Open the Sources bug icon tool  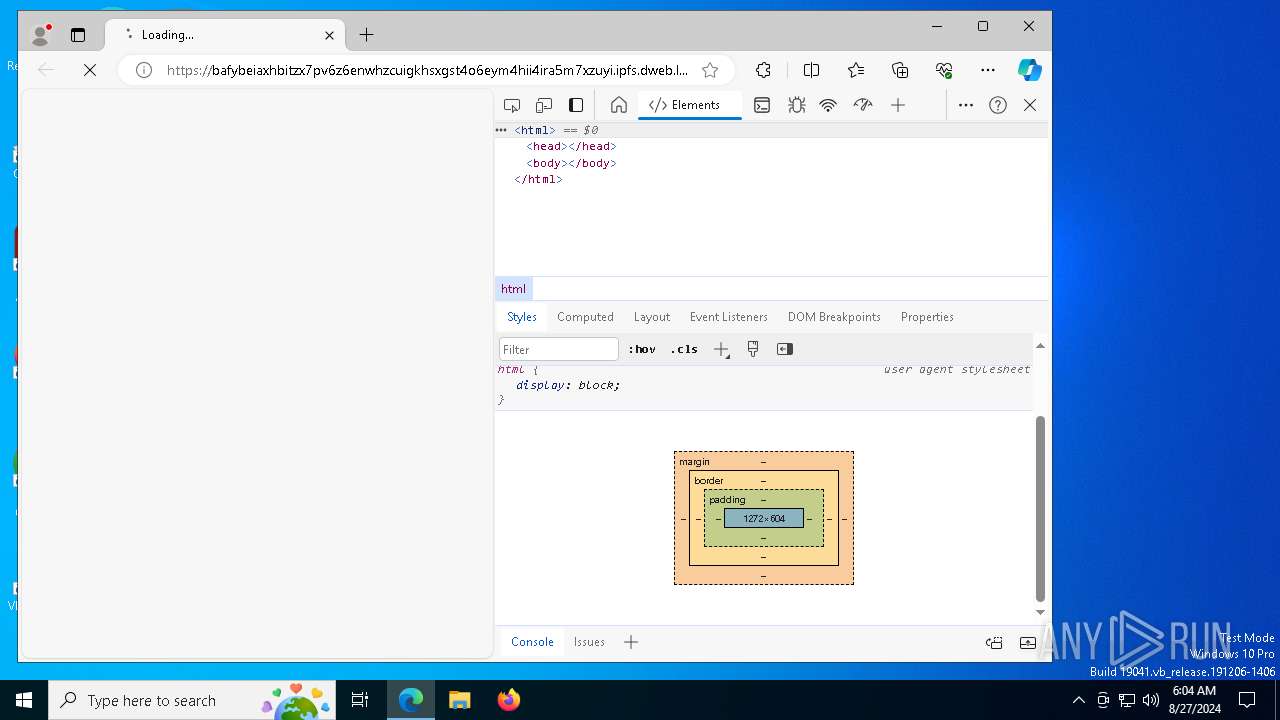point(796,105)
